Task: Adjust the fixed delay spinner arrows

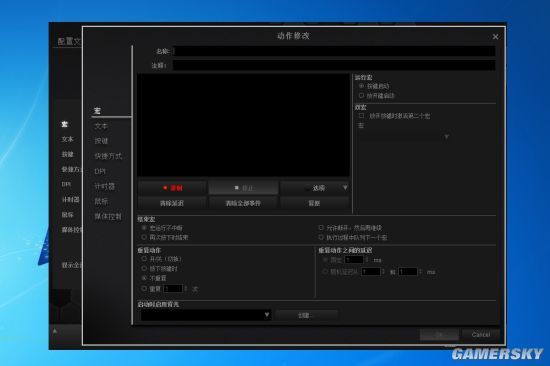Action: (x=367, y=260)
